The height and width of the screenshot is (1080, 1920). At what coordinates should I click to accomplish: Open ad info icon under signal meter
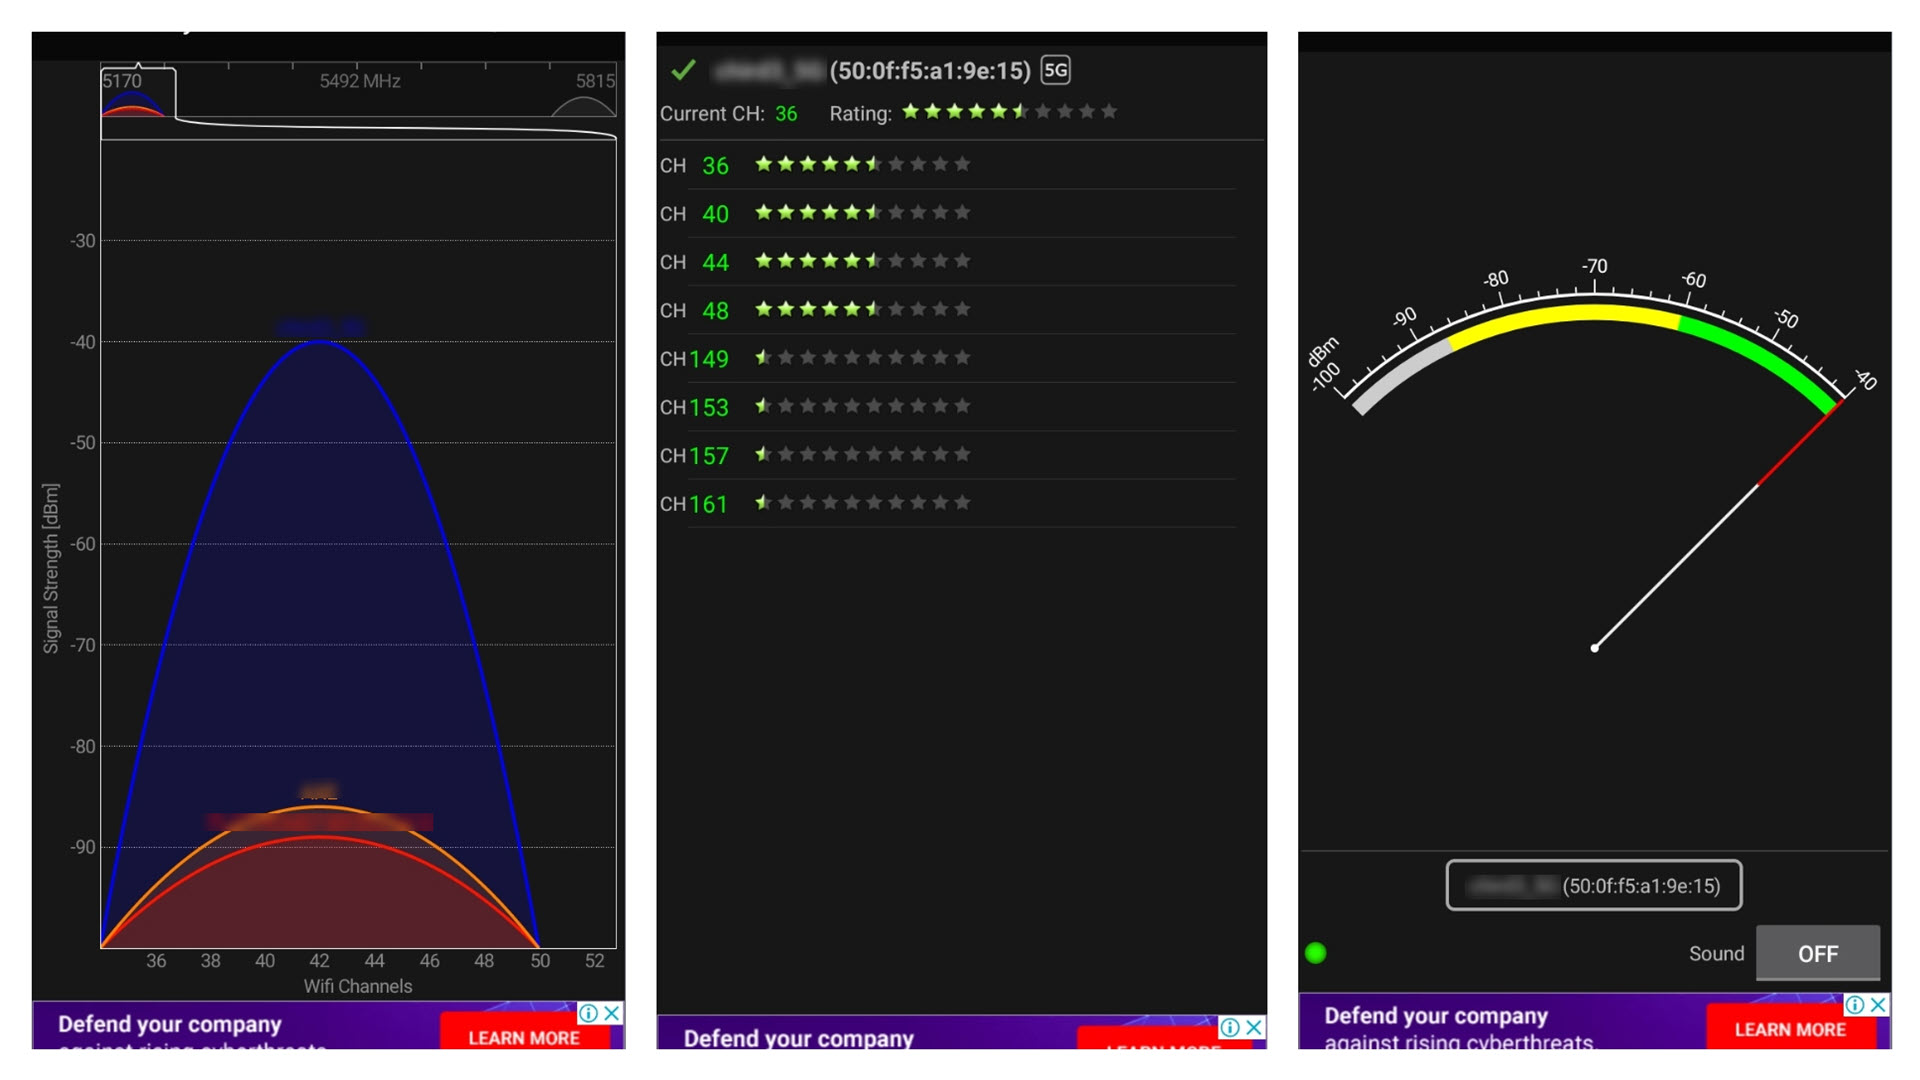coord(1855,1004)
